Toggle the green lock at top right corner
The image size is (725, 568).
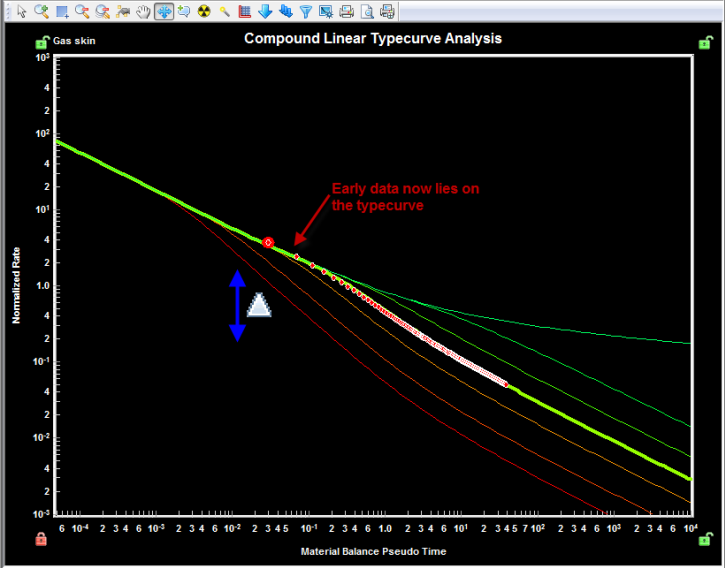pos(705,42)
